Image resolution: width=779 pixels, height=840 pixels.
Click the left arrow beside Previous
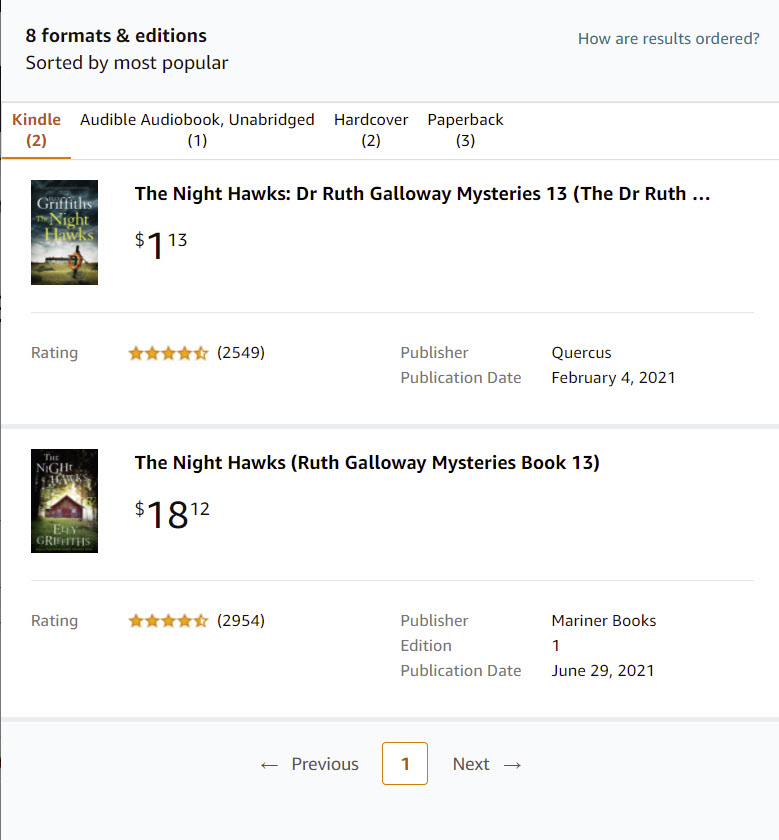coord(268,765)
